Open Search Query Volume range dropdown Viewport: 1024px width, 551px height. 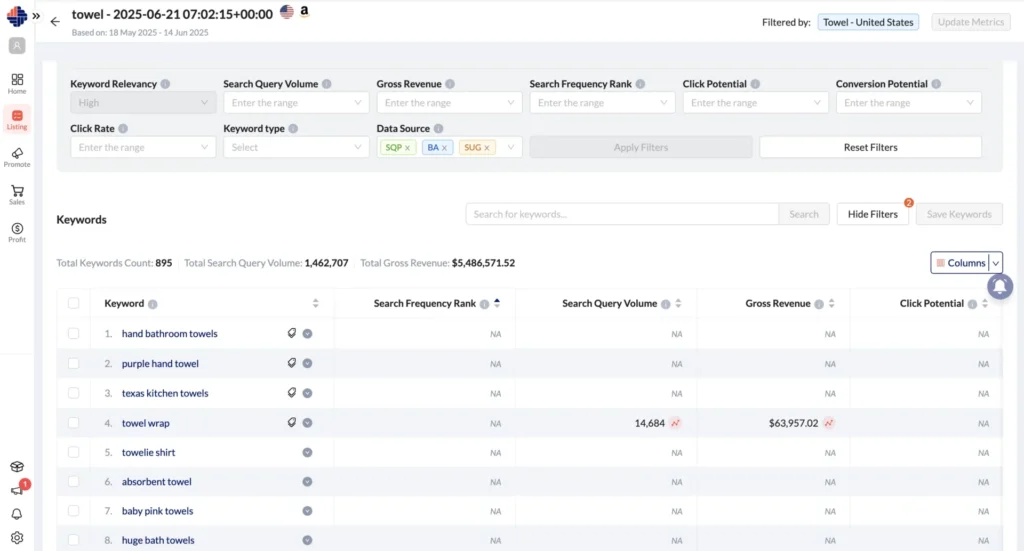click(296, 102)
